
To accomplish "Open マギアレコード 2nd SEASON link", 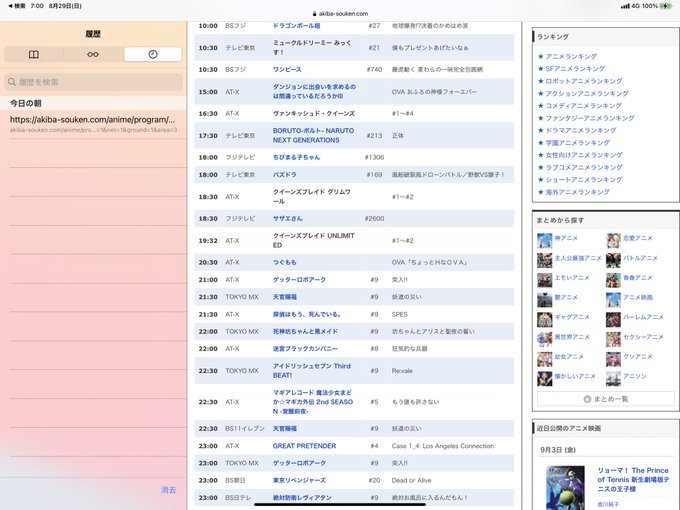I will 313,402.
